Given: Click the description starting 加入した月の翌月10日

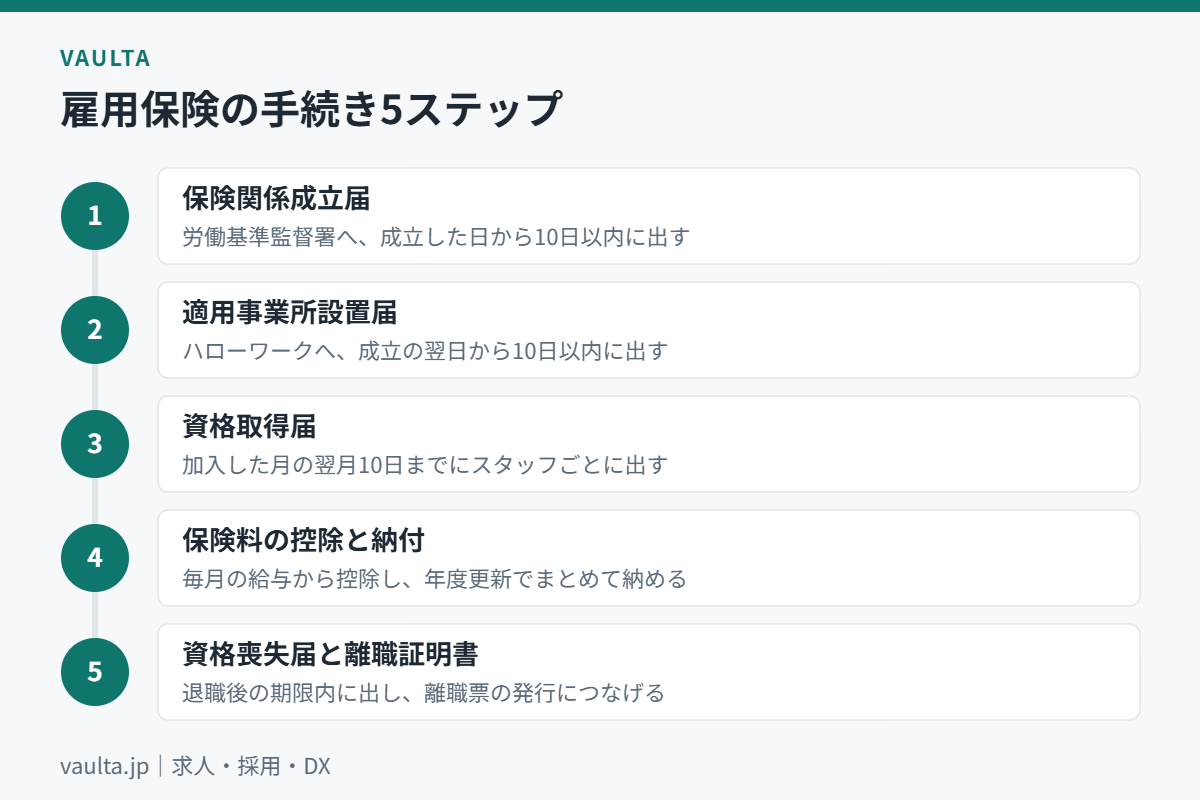Looking at the screenshot, I should [425, 466].
